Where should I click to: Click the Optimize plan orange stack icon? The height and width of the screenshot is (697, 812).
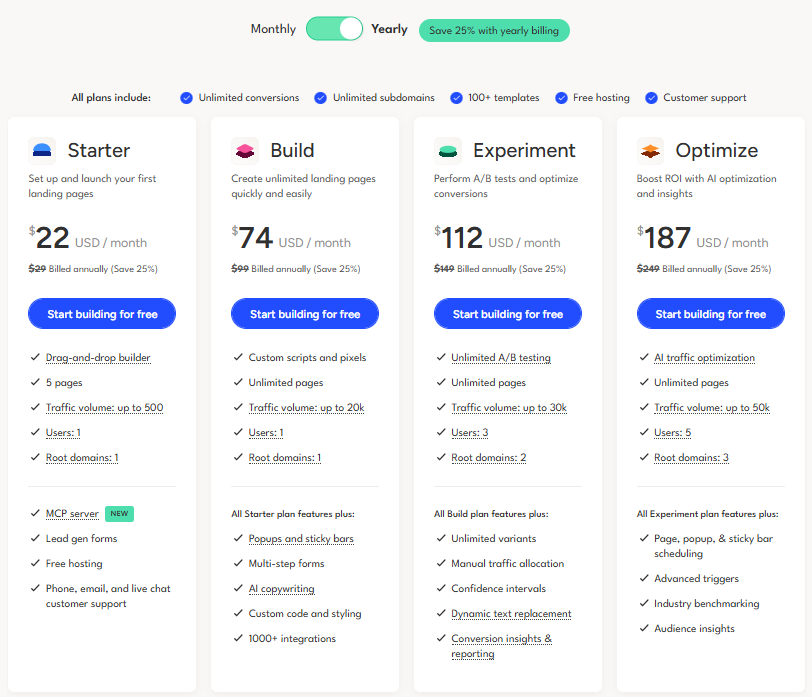tap(650, 150)
